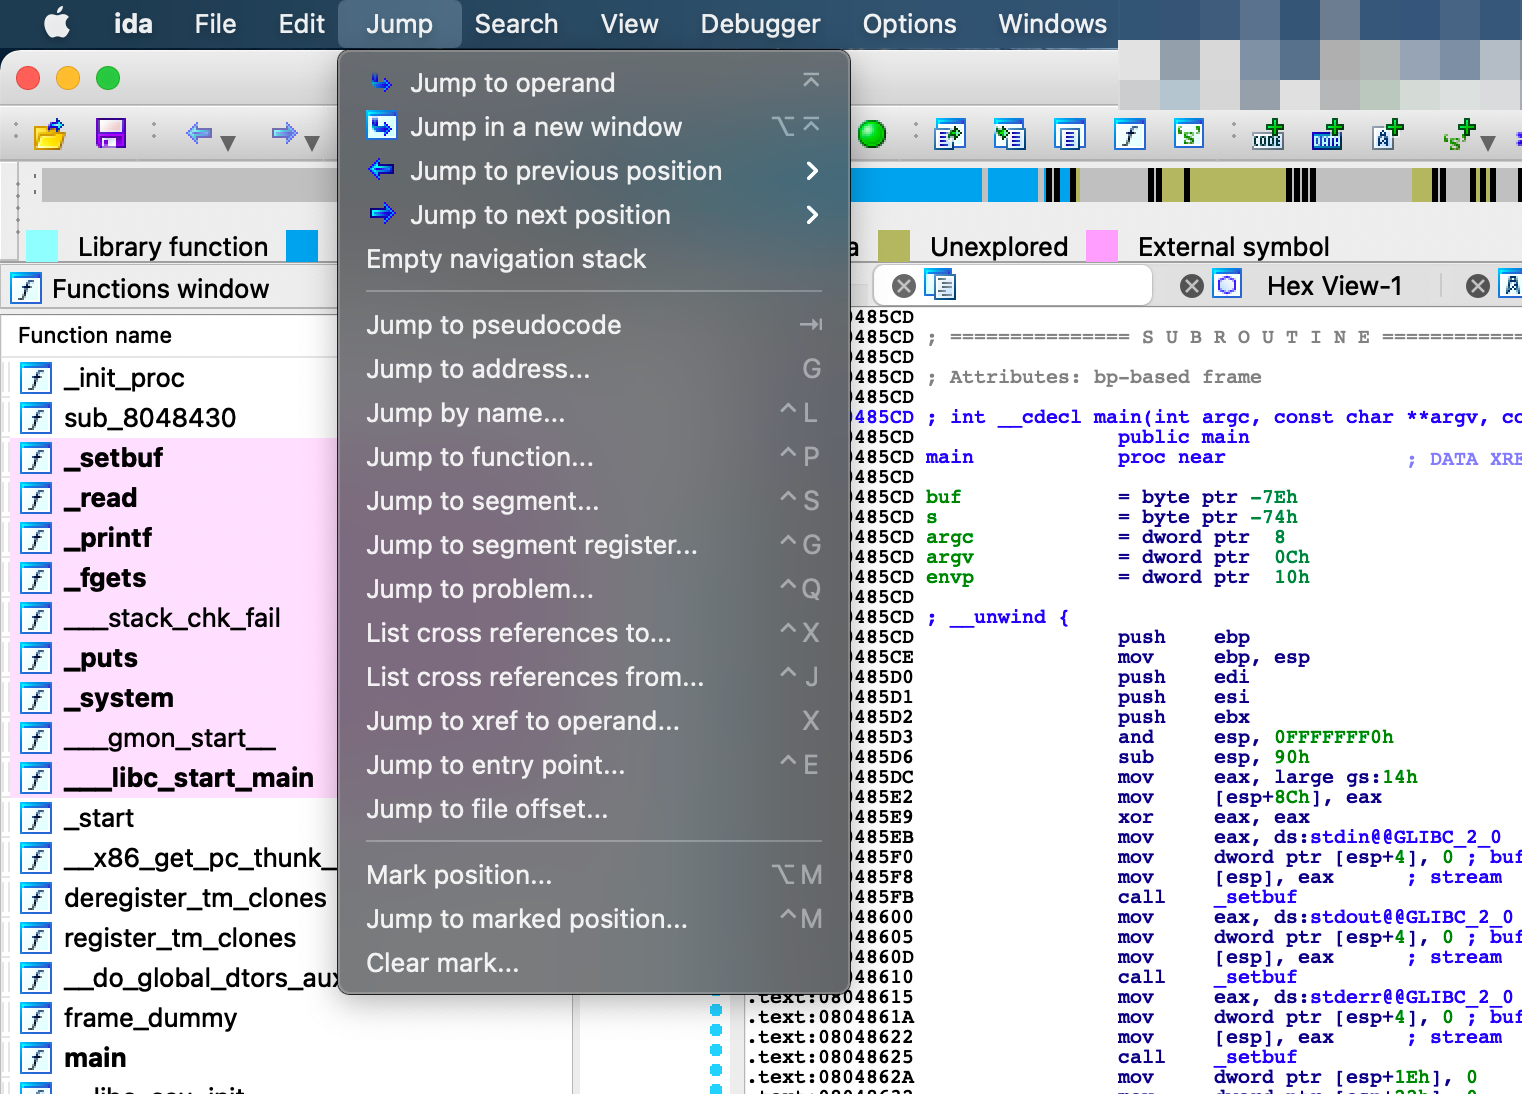Choose Jump by name...

(x=594, y=413)
